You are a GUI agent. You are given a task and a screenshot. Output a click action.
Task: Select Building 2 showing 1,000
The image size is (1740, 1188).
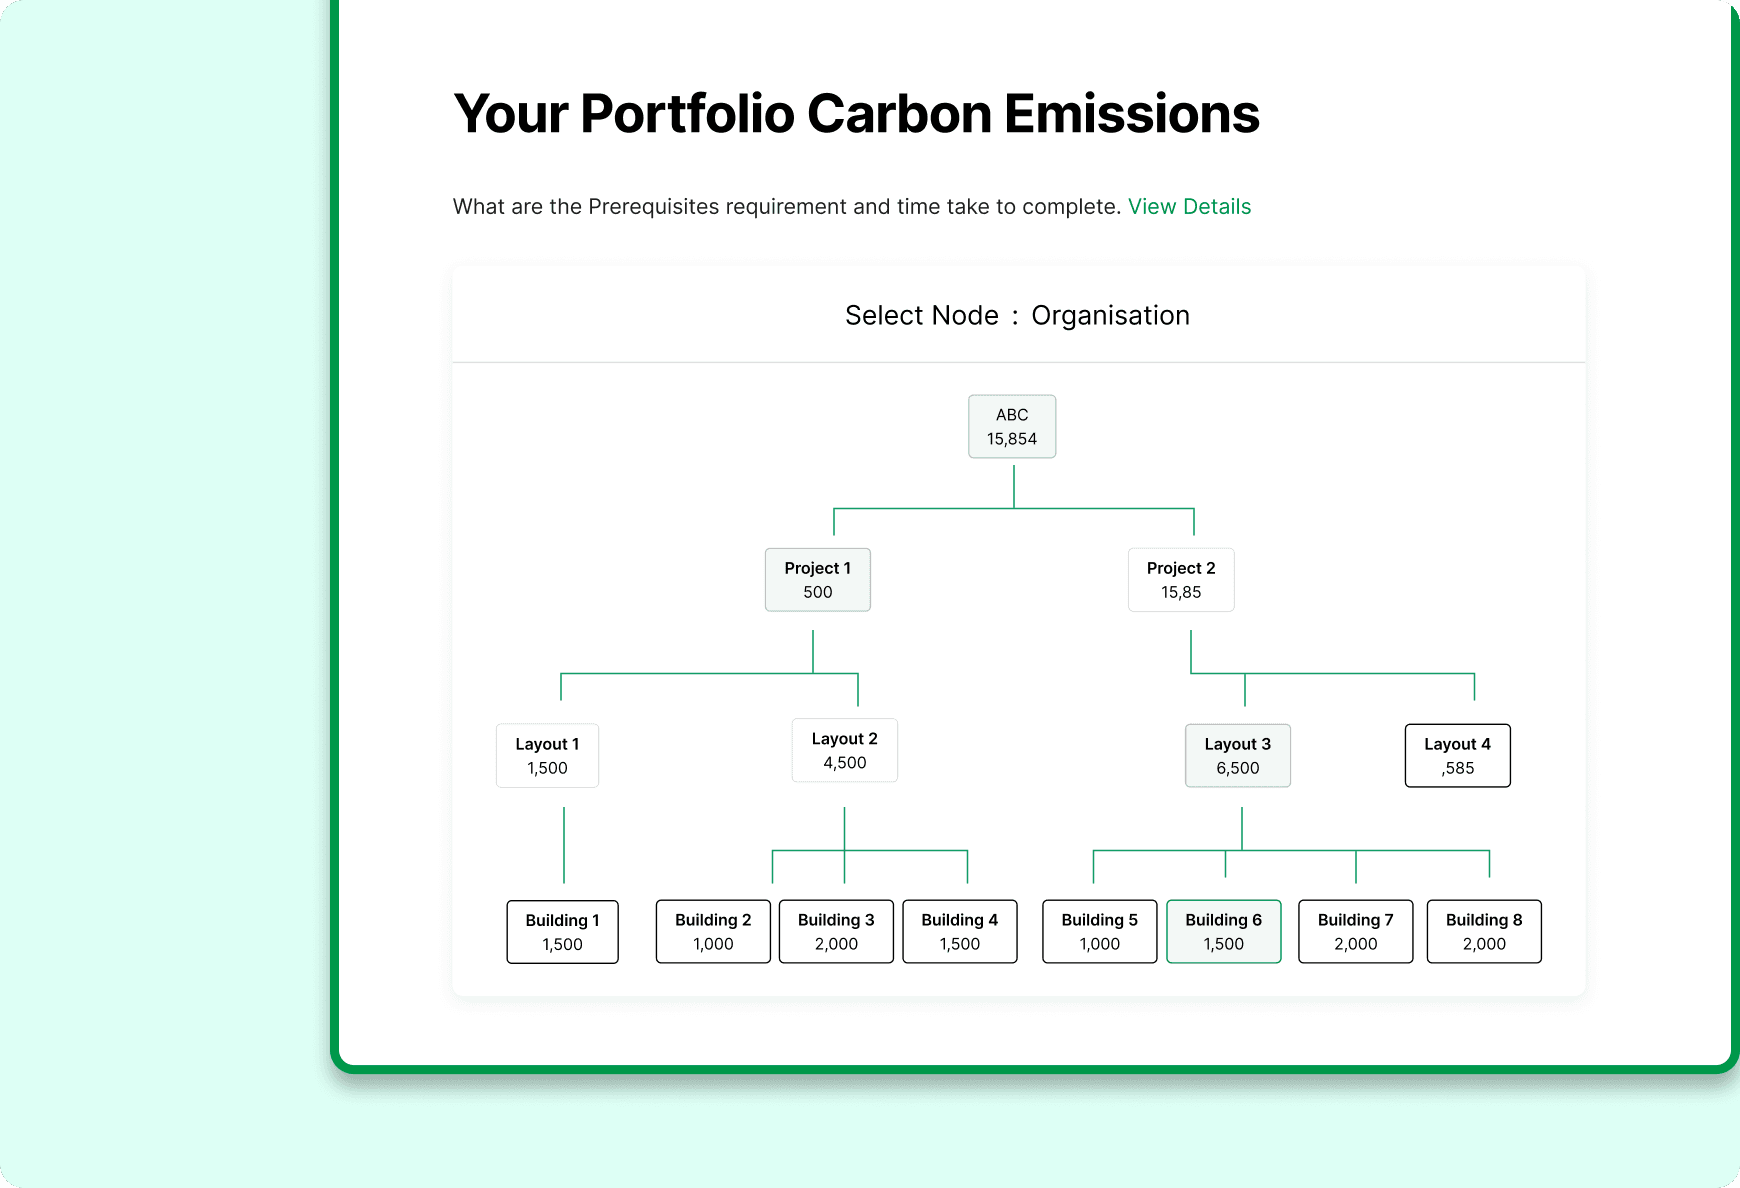[712, 931]
